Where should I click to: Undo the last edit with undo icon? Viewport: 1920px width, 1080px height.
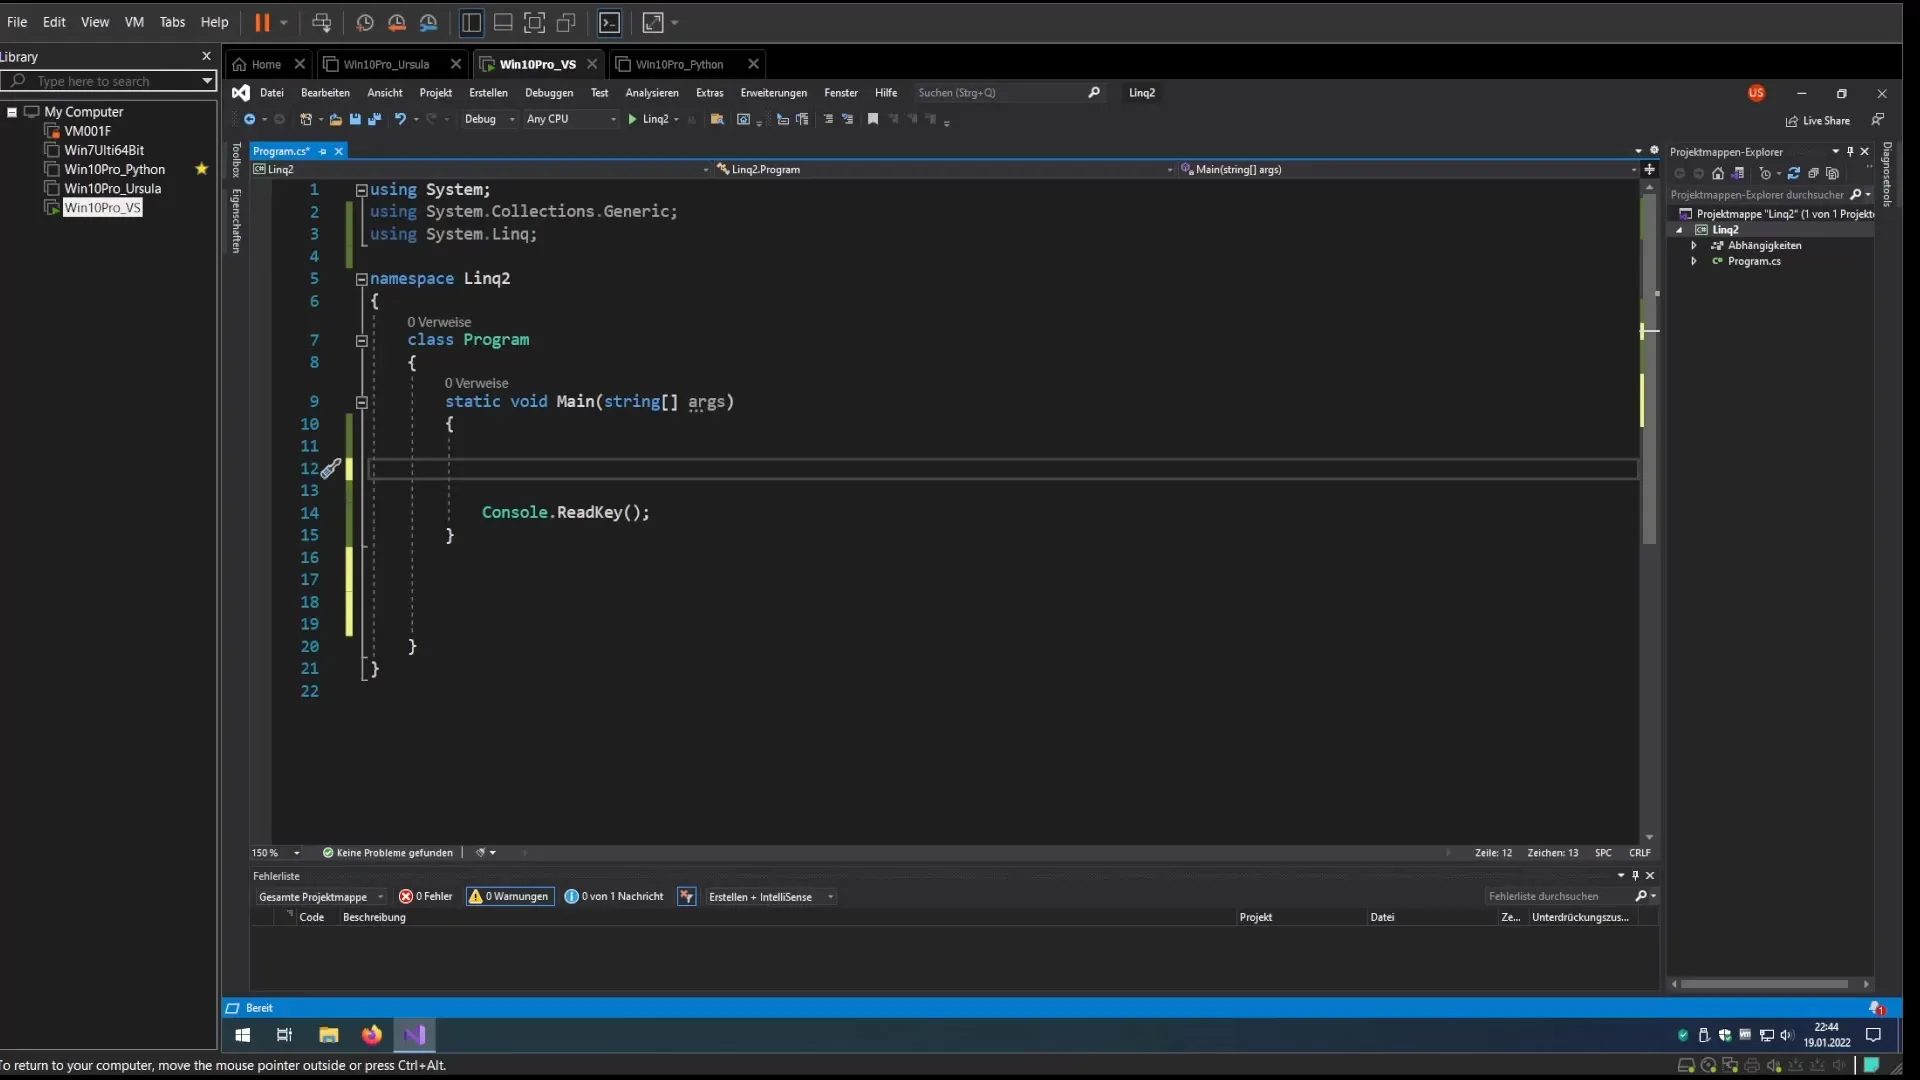click(400, 119)
